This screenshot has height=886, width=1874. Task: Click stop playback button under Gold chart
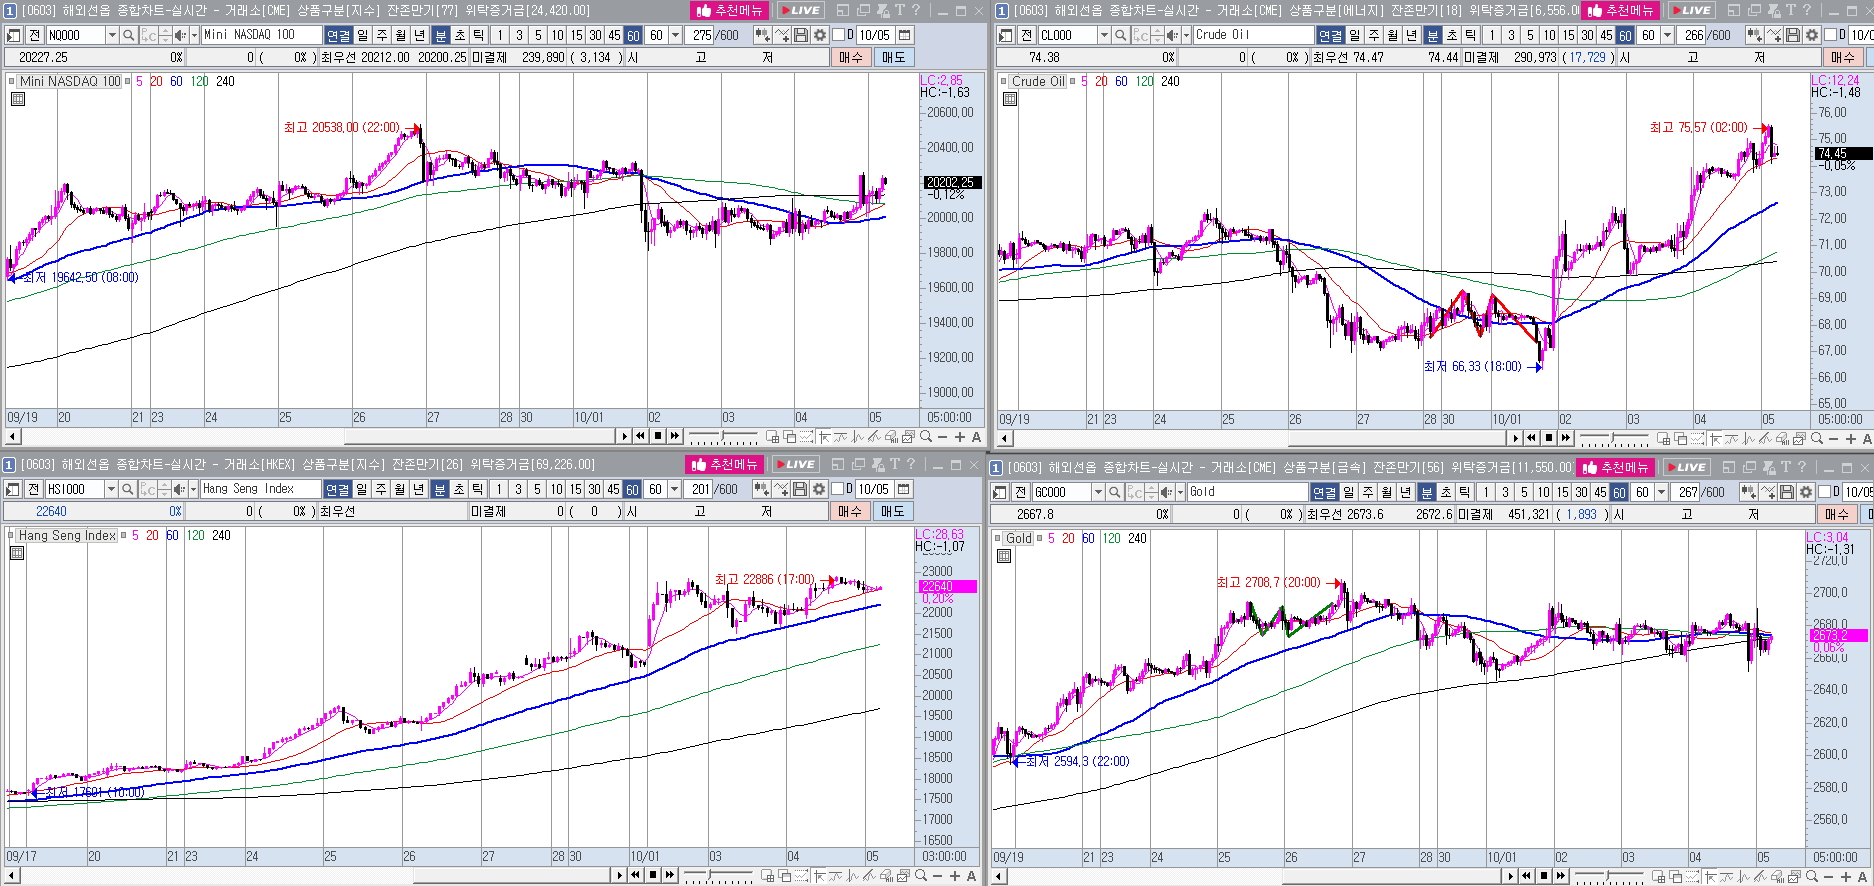click(1544, 876)
